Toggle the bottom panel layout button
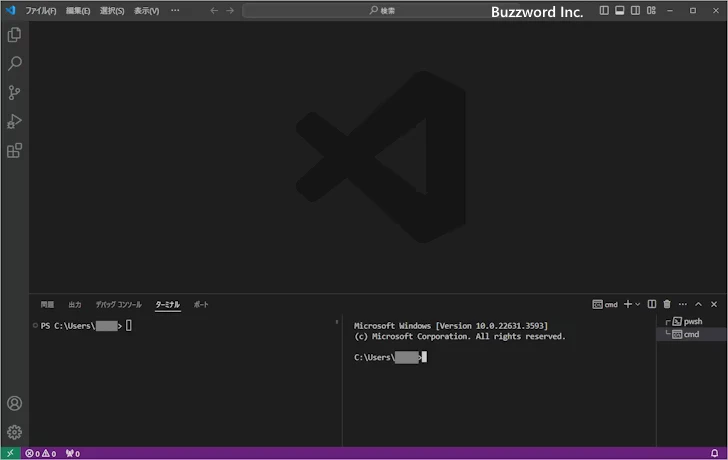 [620, 10]
